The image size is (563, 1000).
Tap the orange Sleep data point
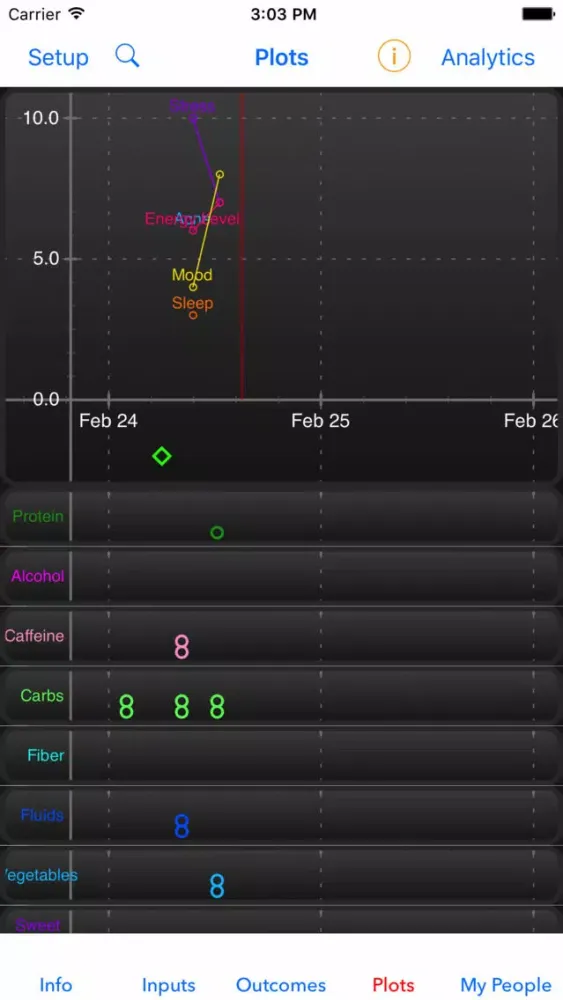pyautogui.click(x=193, y=315)
